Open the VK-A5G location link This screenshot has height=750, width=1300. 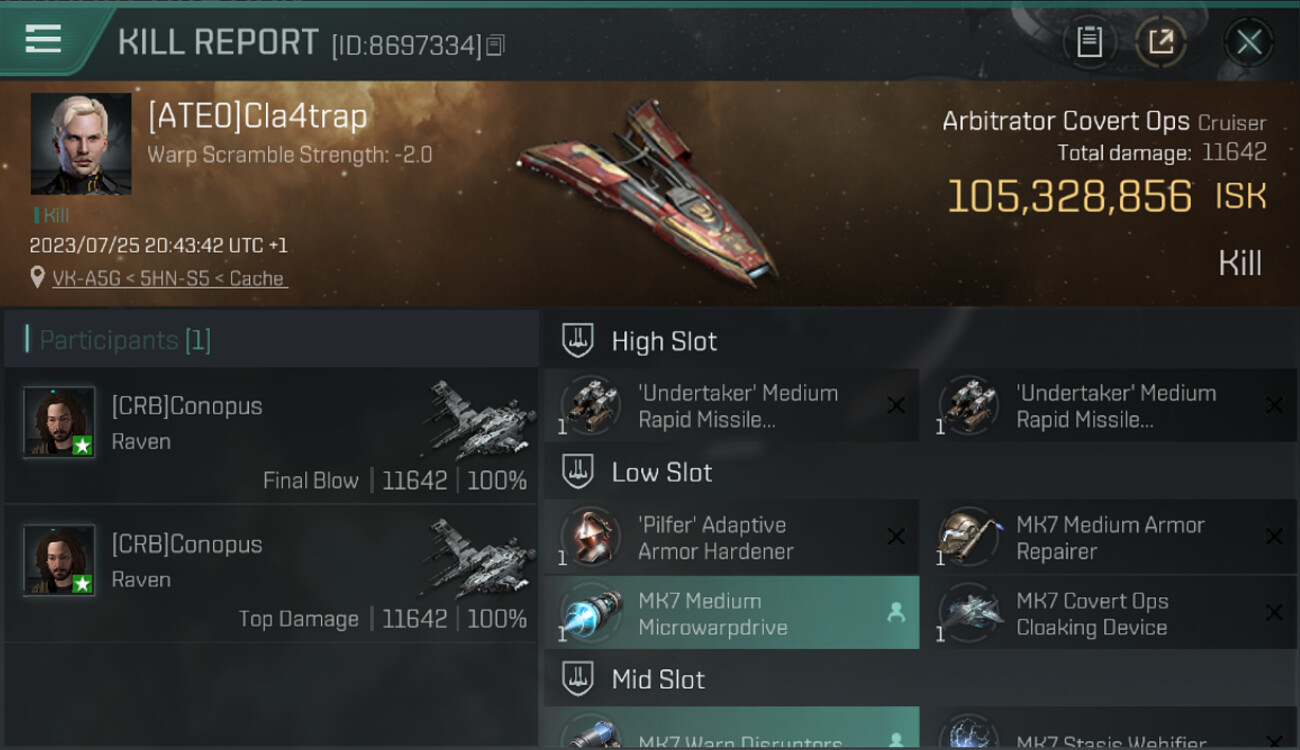169,278
